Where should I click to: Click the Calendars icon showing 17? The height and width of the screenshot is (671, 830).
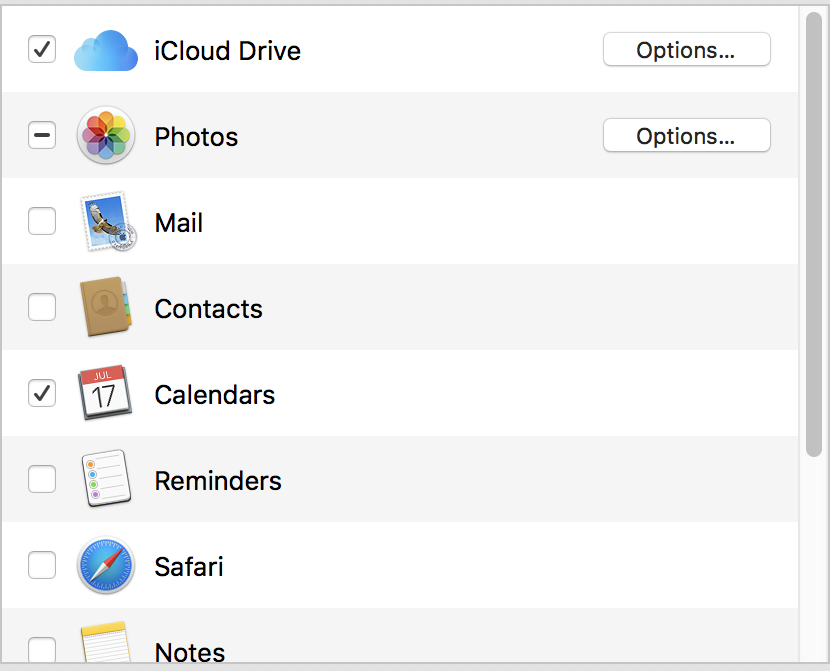(105, 393)
